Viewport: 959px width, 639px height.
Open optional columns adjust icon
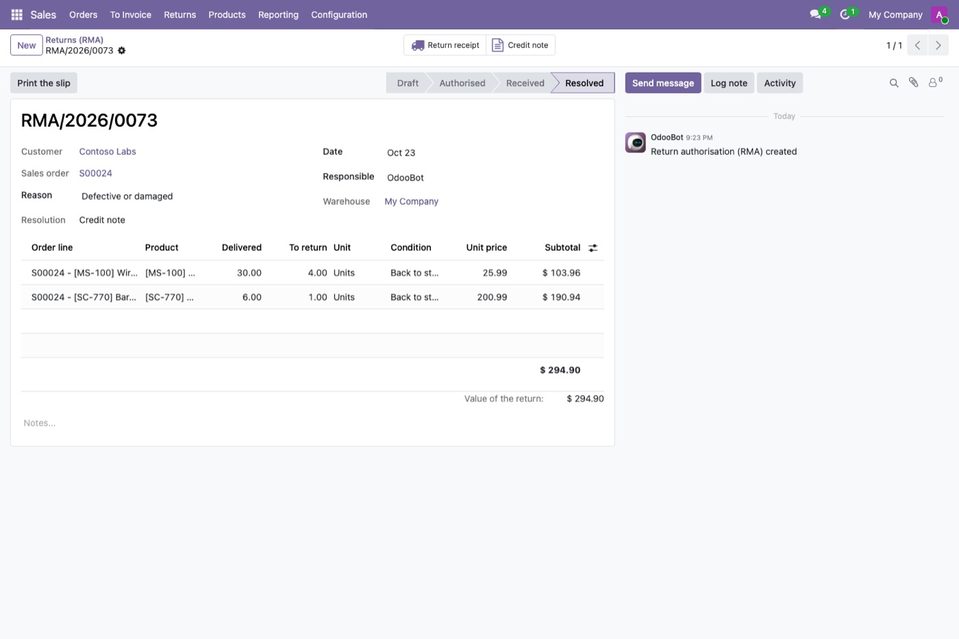point(593,248)
